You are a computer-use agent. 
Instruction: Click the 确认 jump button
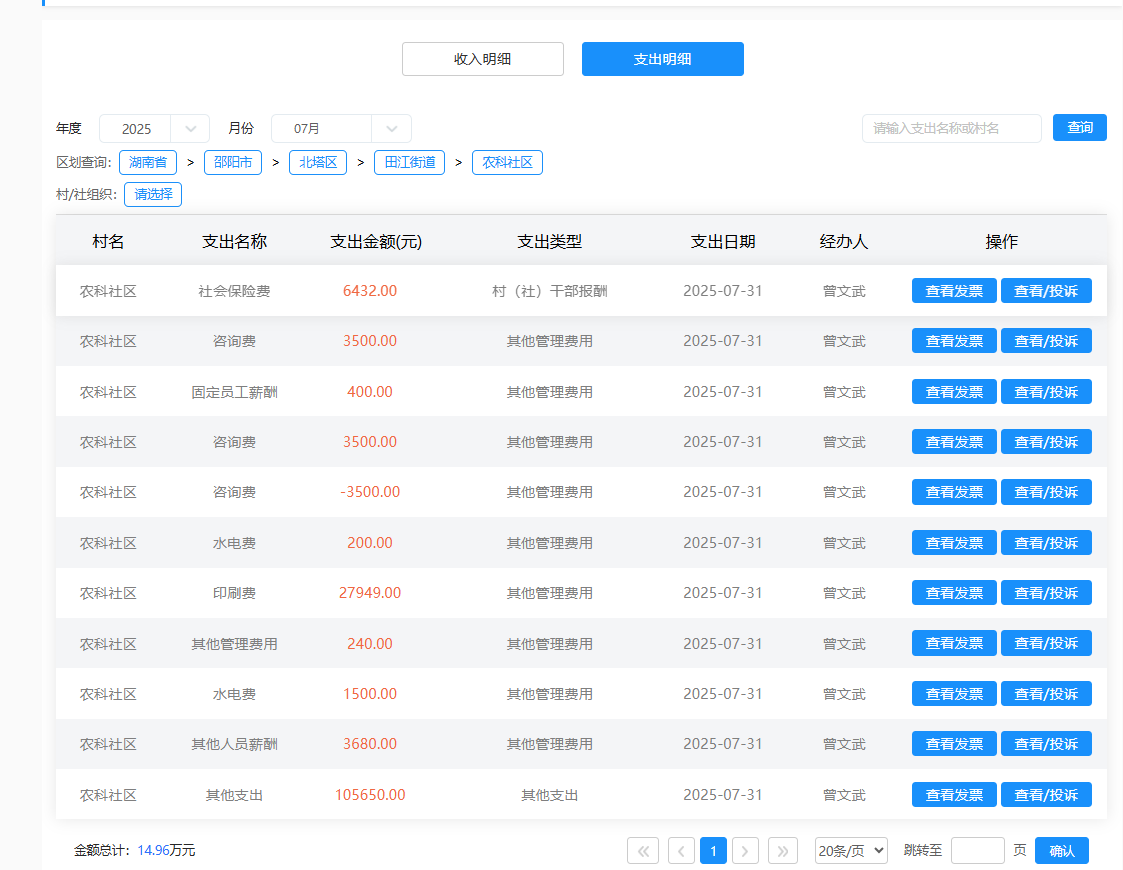pyautogui.click(x=1061, y=851)
